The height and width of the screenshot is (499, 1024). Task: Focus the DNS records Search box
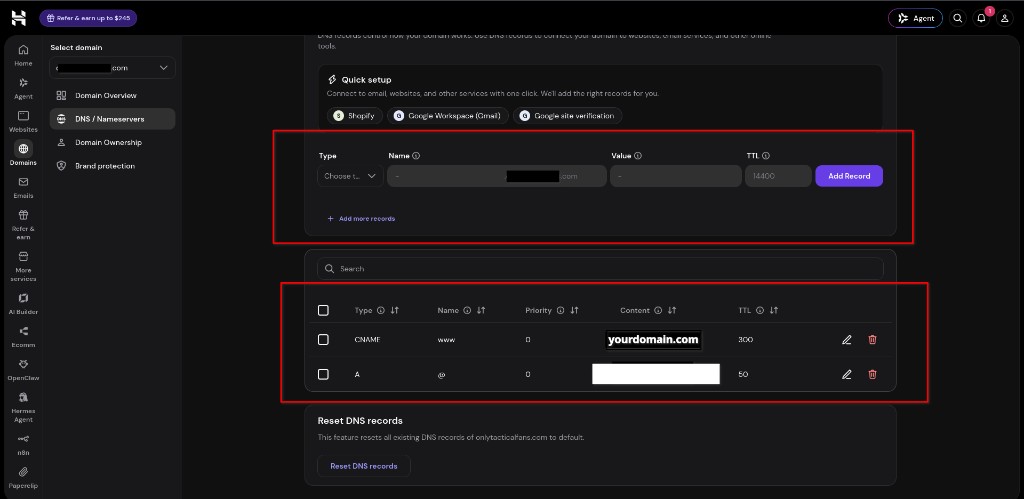click(600, 268)
